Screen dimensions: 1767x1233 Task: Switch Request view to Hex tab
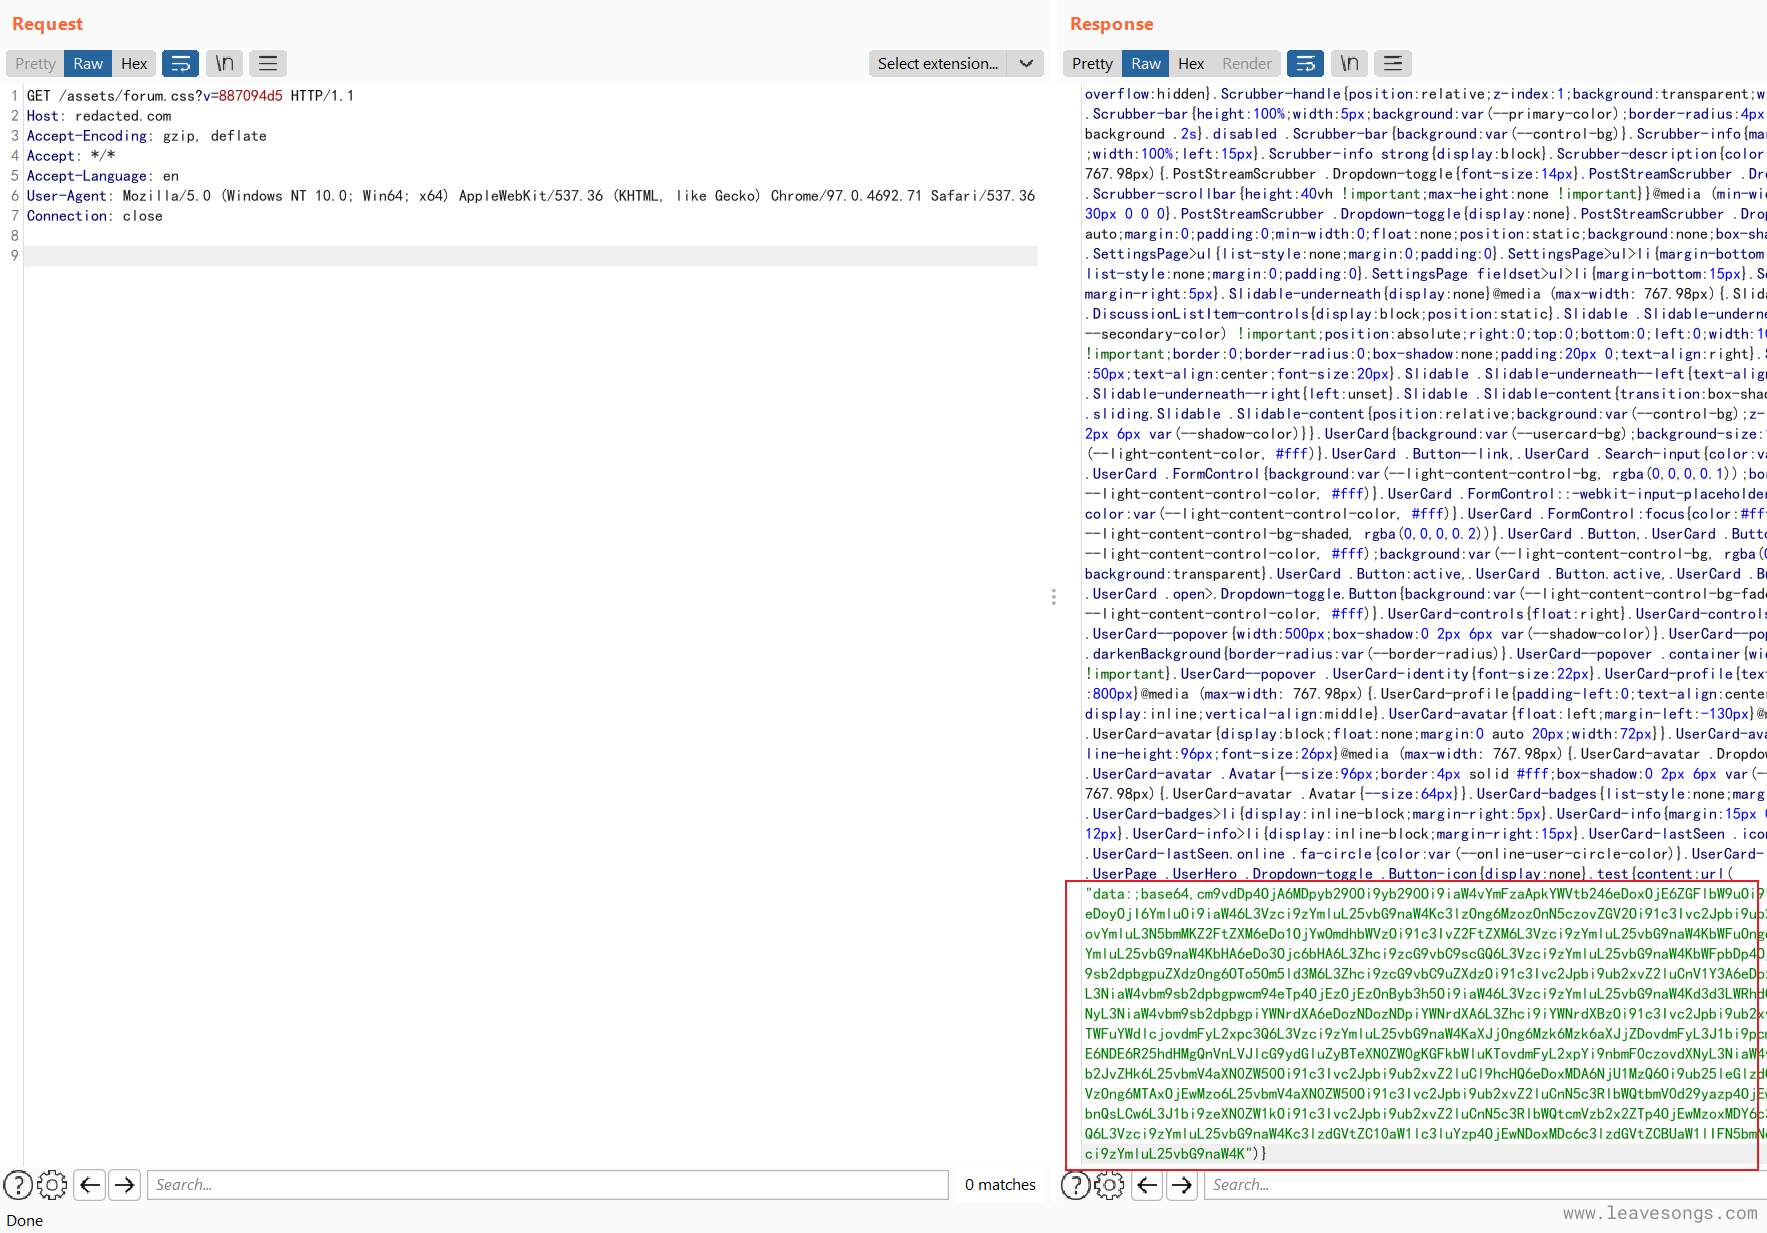134,64
